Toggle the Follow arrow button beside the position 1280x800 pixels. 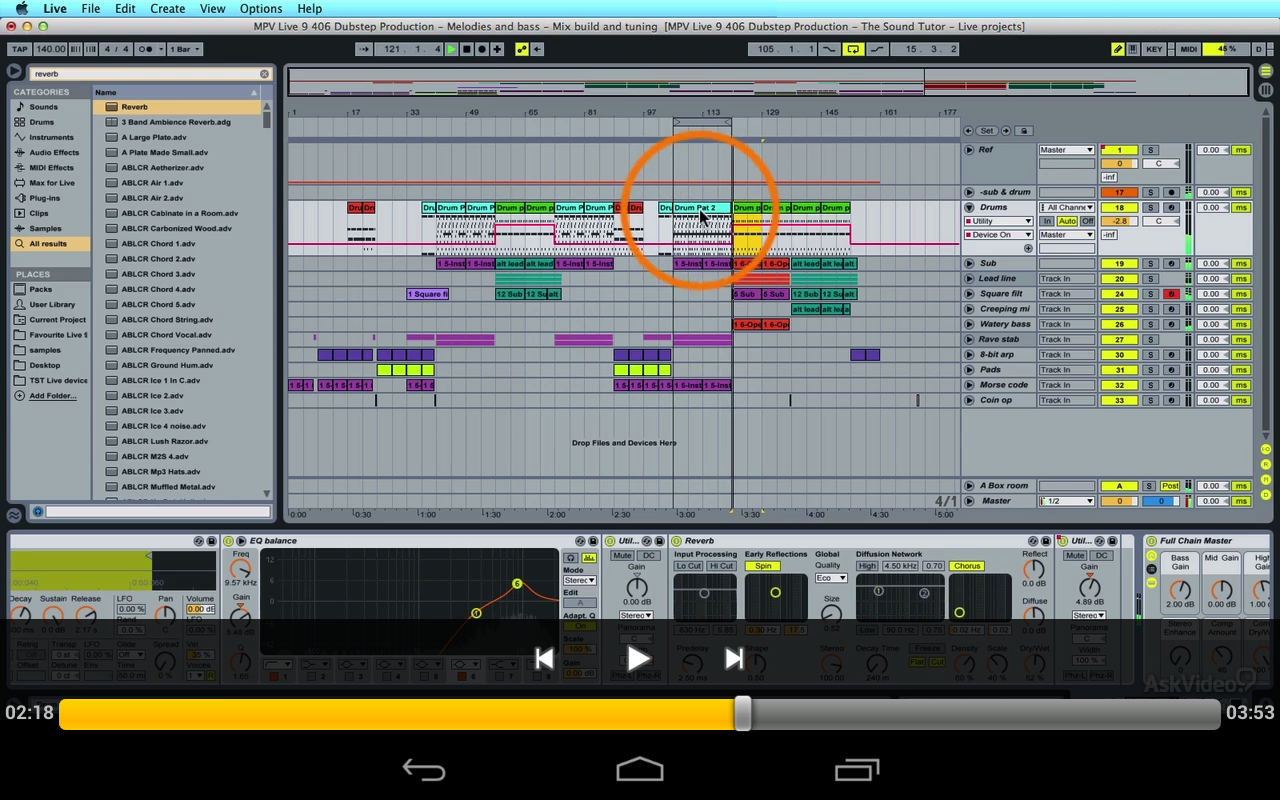tap(364, 49)
